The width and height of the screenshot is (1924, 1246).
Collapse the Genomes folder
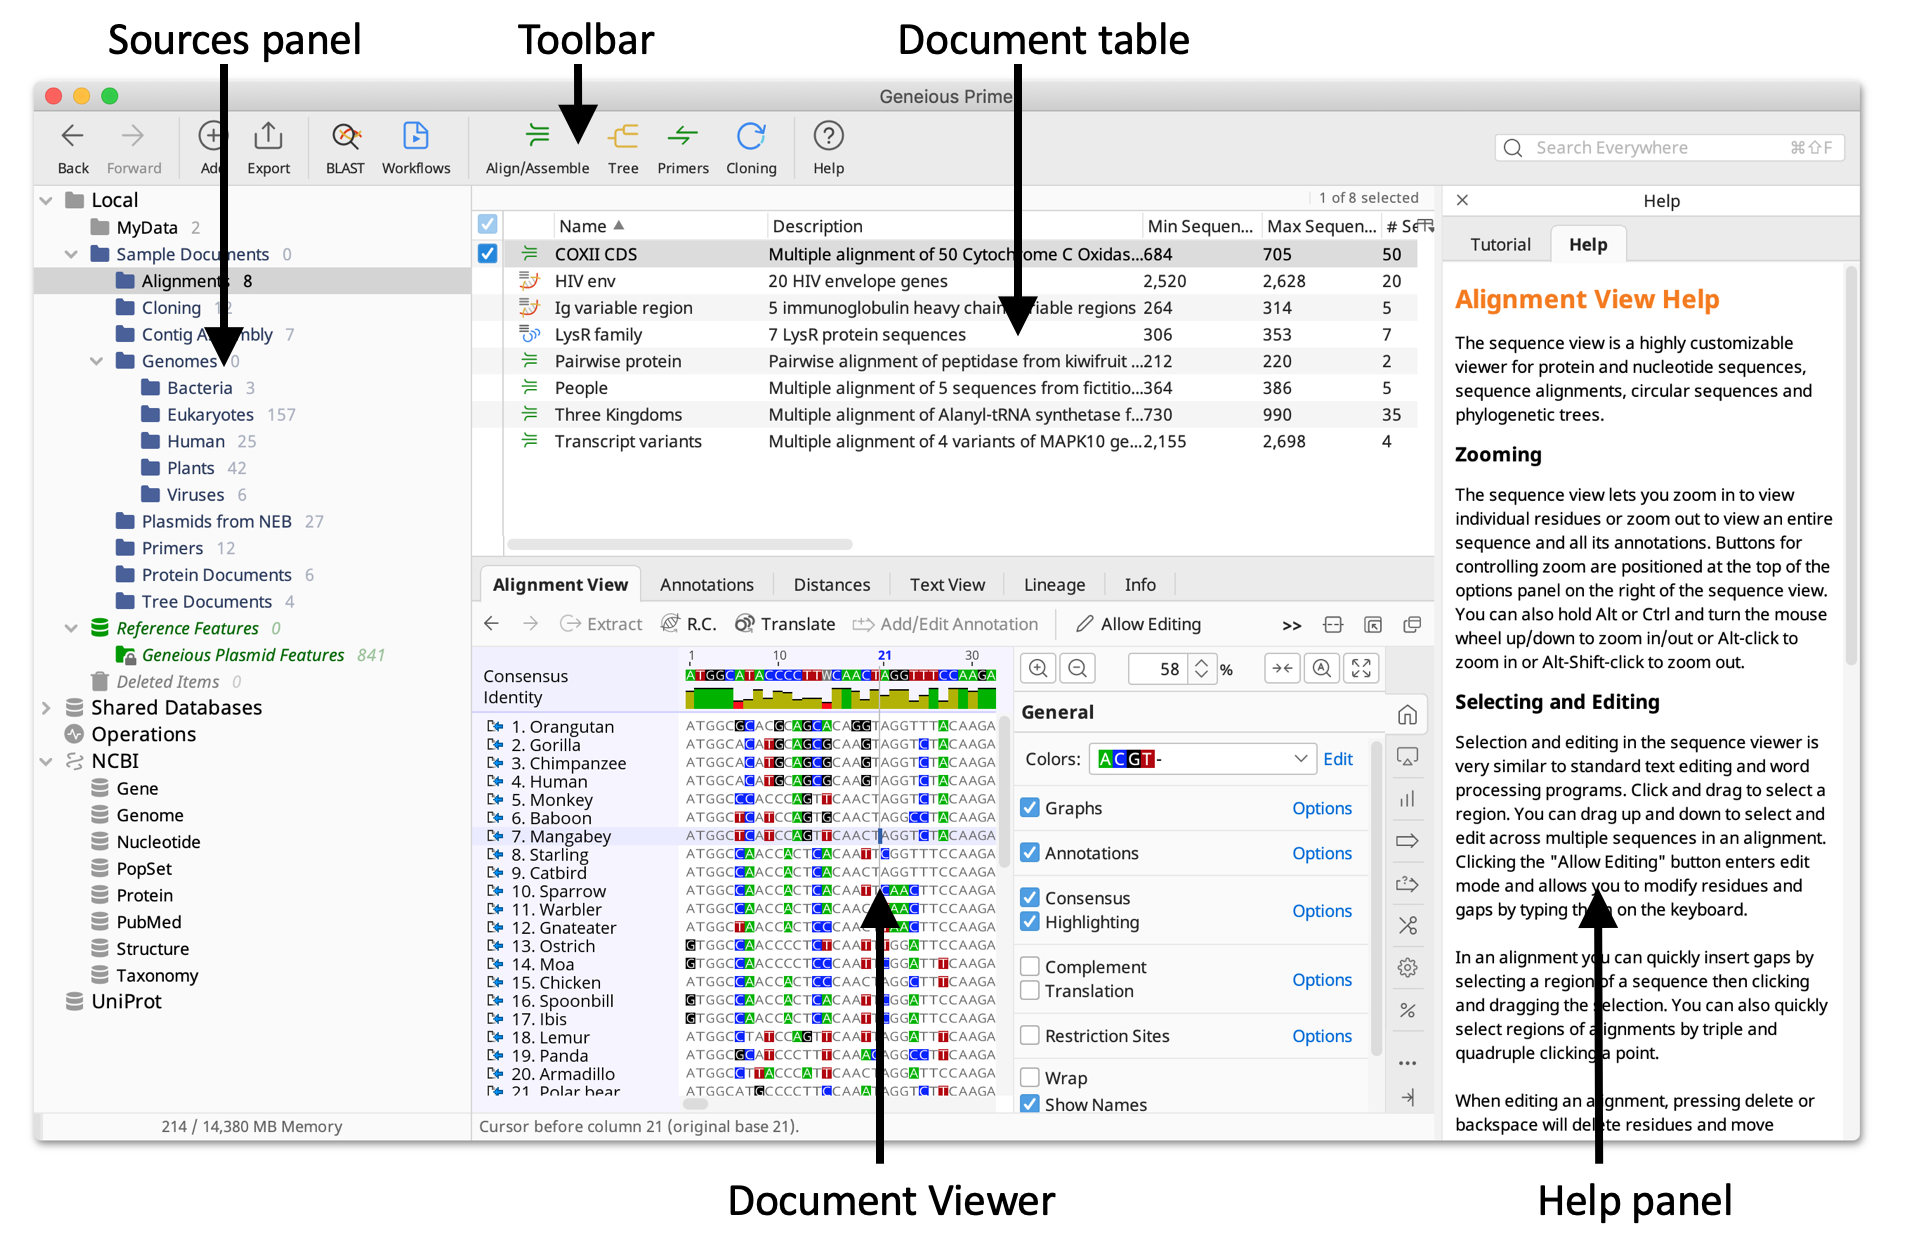tap(97, 361)
